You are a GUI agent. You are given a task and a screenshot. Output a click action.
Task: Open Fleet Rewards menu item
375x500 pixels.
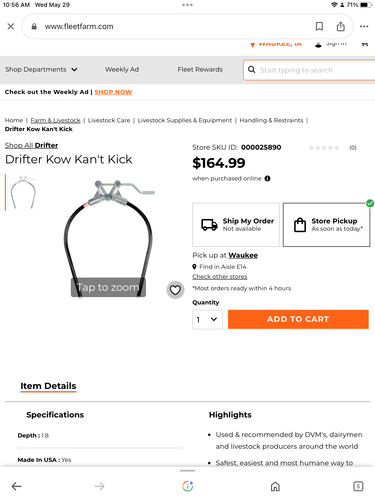click(200, 69)
